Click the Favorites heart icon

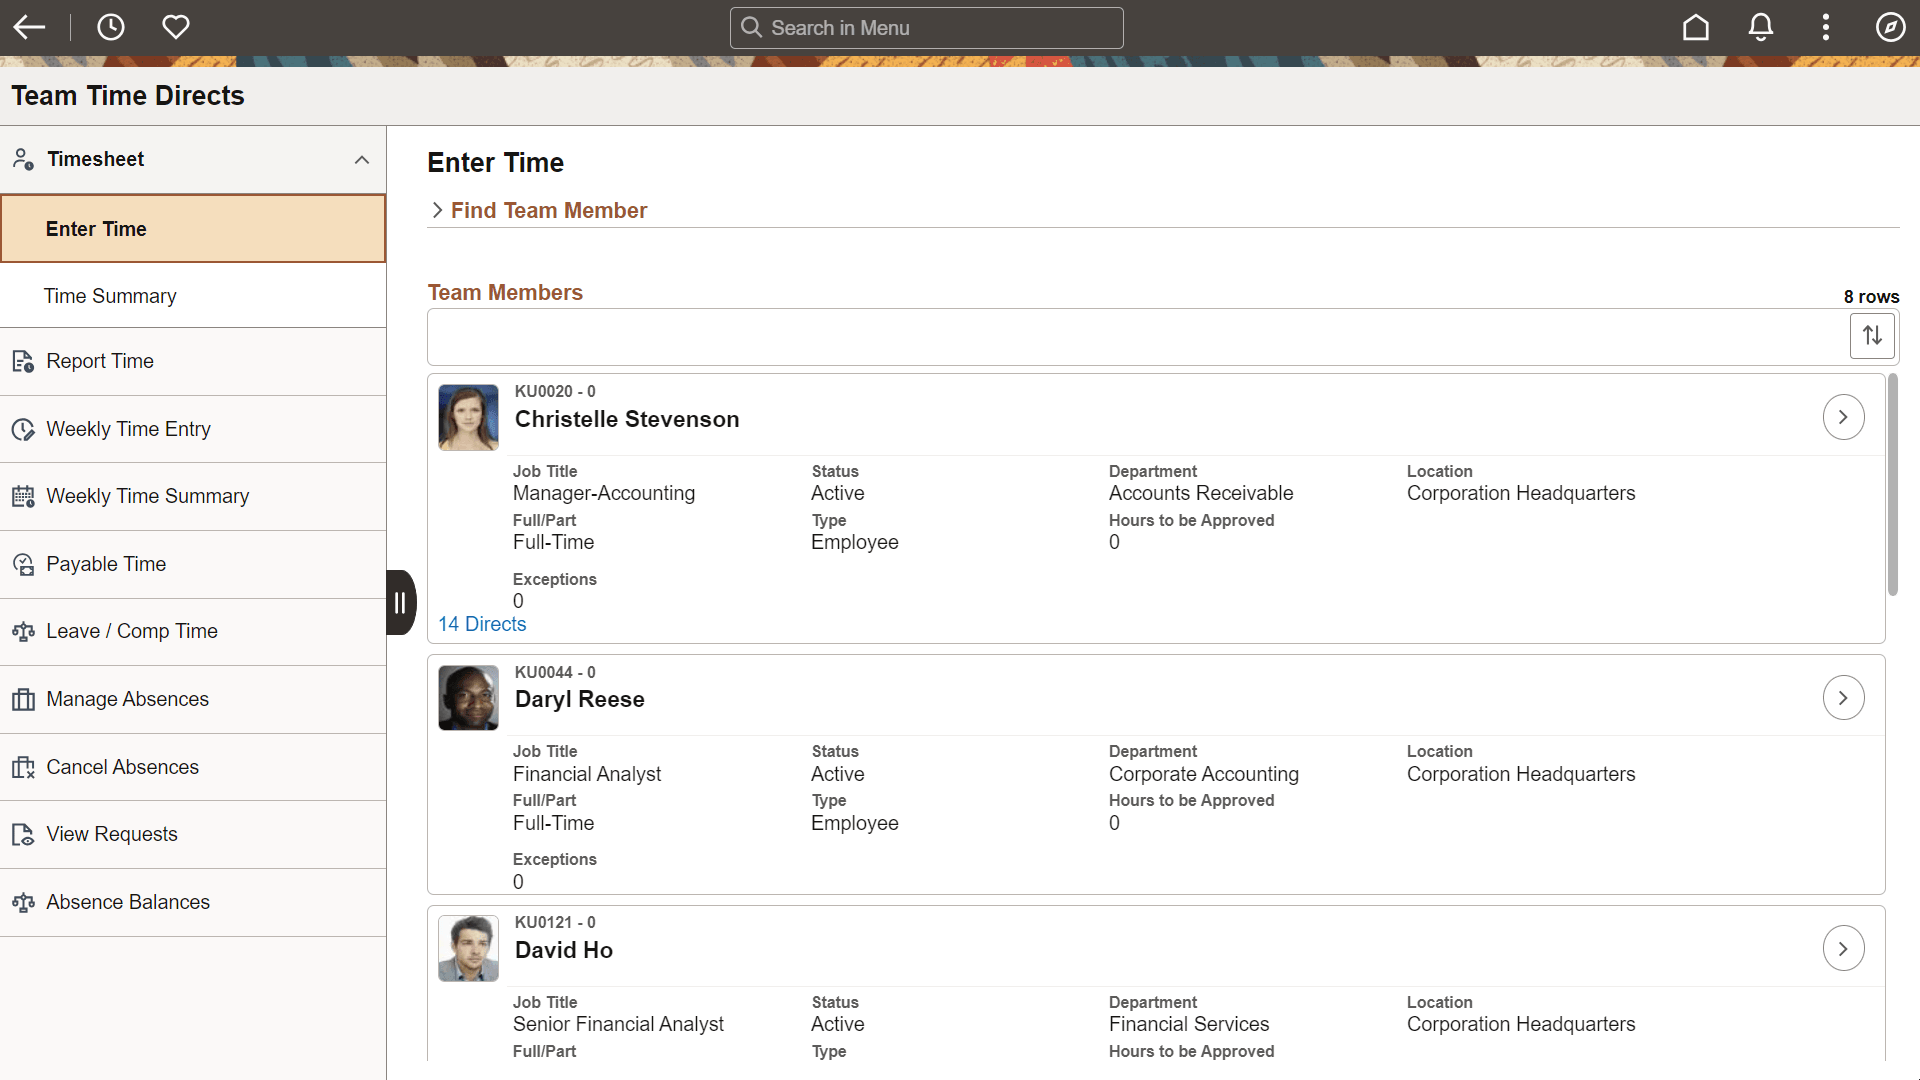coord(176,27)
